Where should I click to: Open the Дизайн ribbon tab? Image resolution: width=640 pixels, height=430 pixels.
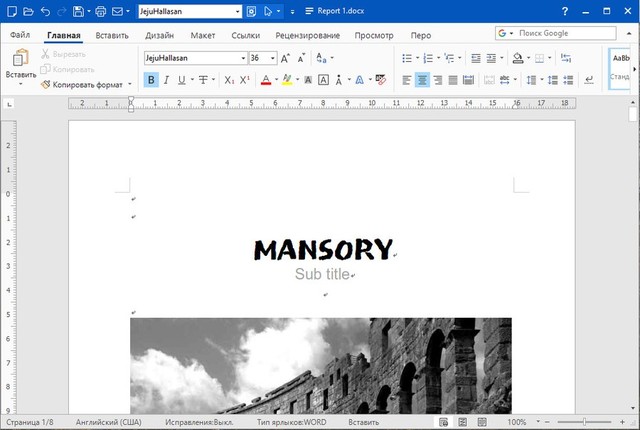click(x=159, y=35)
